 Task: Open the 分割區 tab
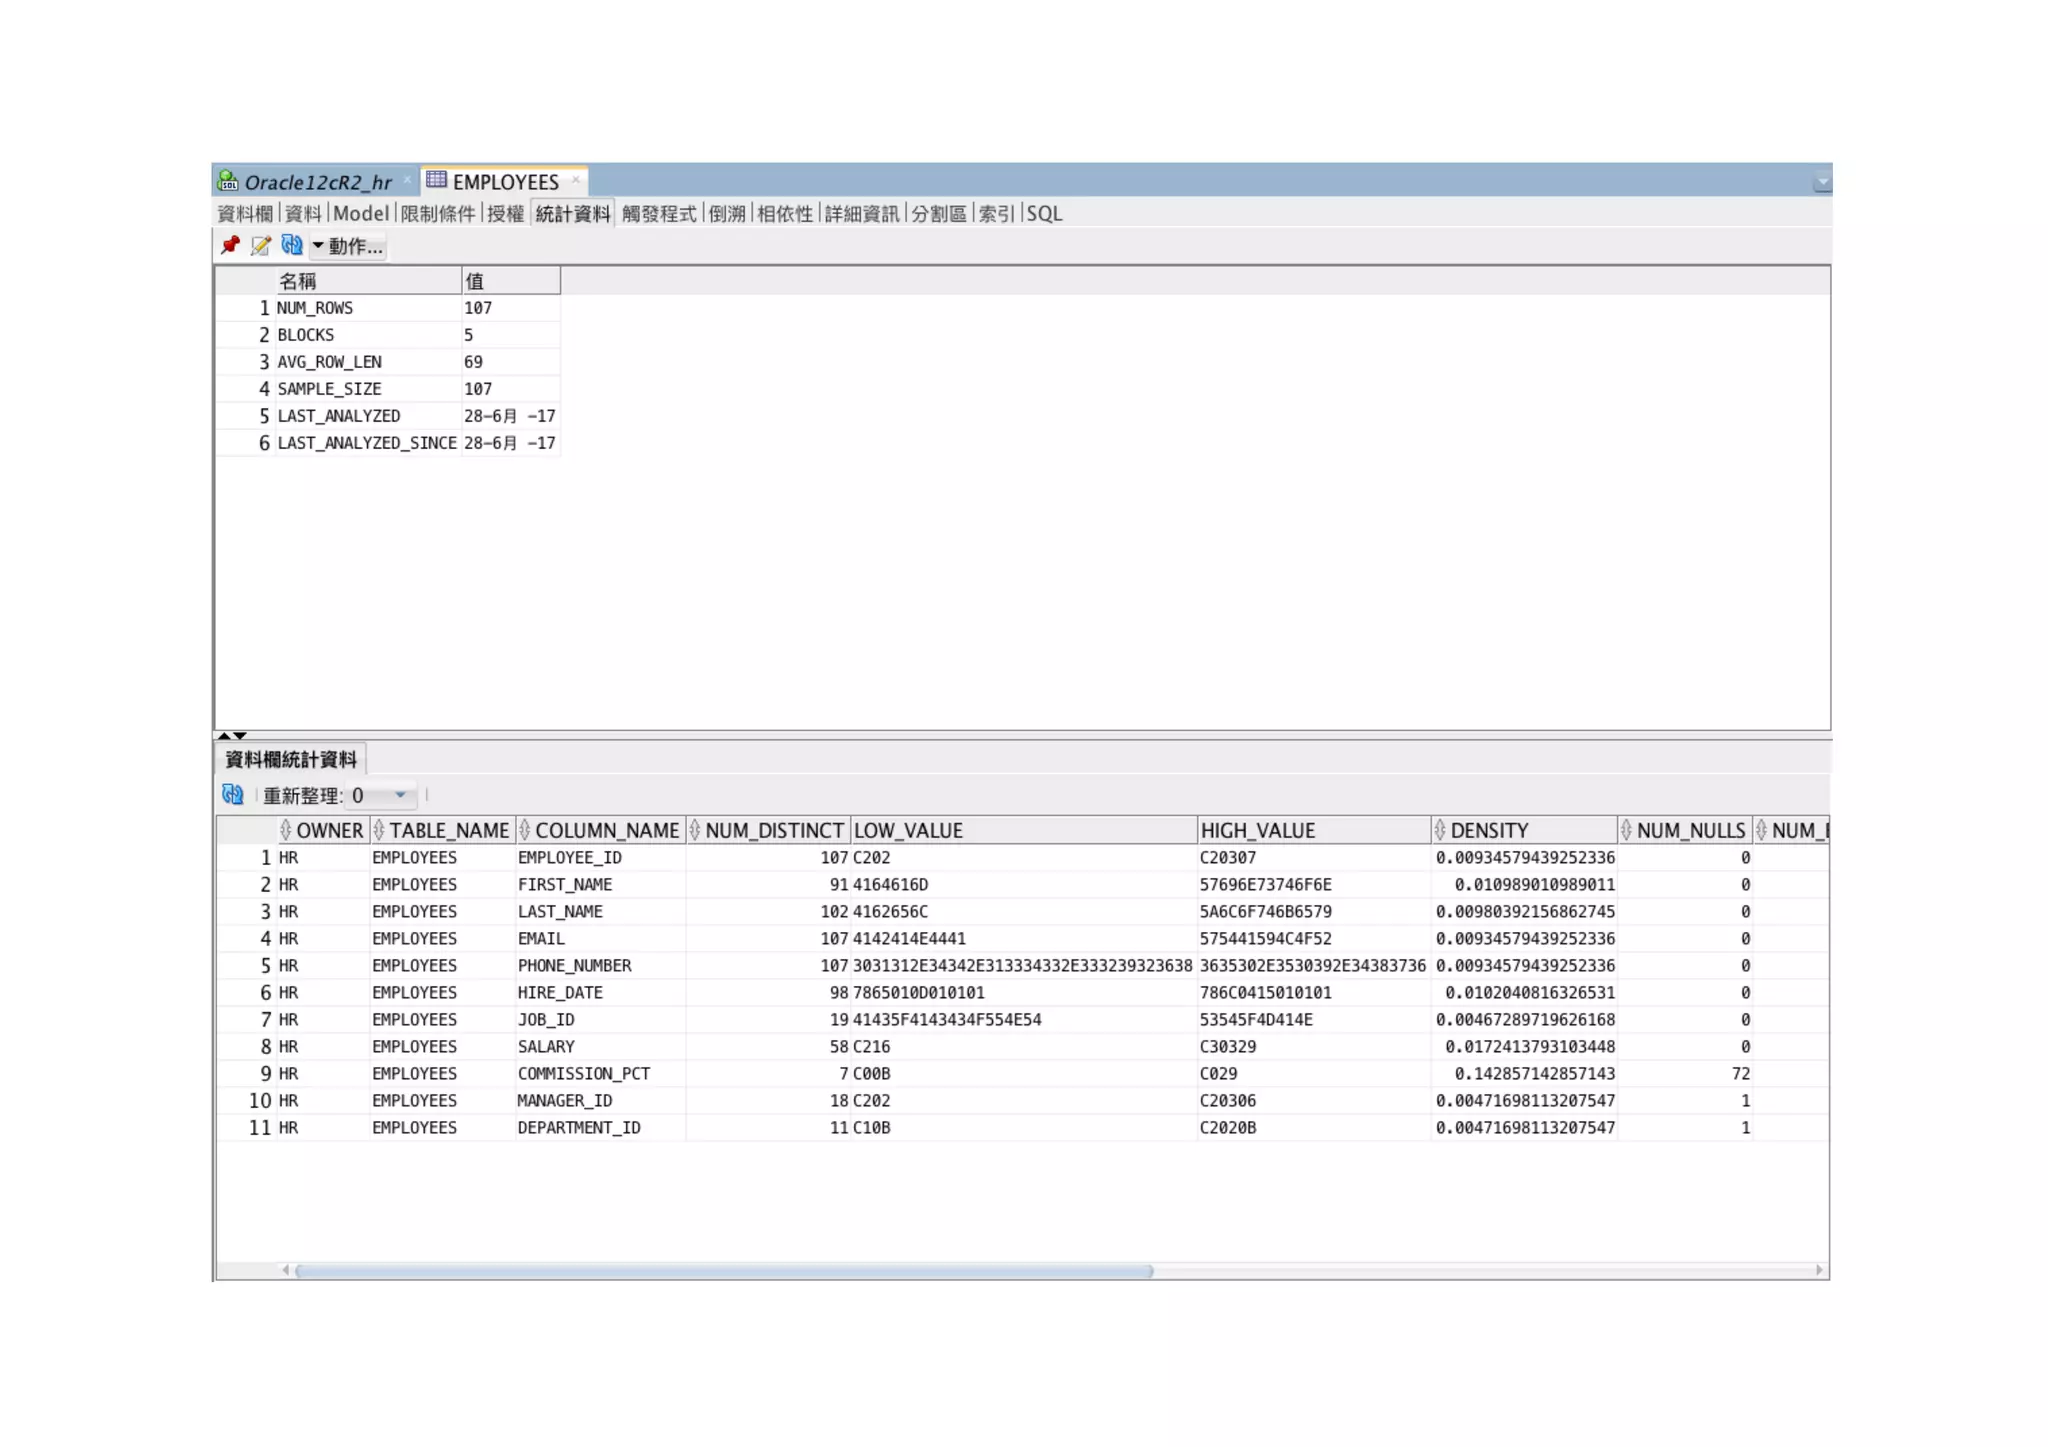(x=939, y=213)
